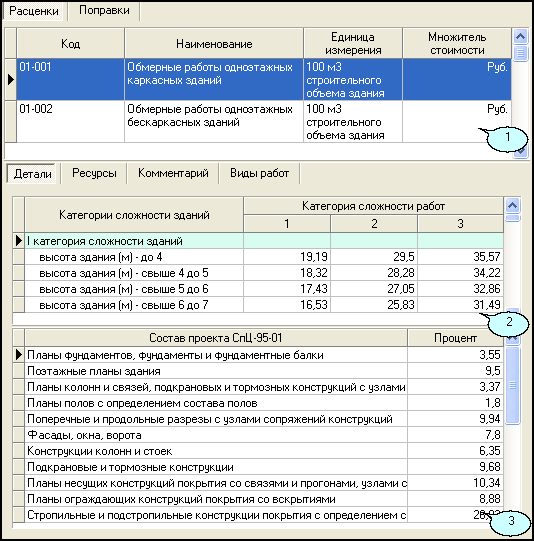The width and height of the screenshot is (534, 541).
Task: Click the Множитель стоимости column header
Action: tap(457, 43)
